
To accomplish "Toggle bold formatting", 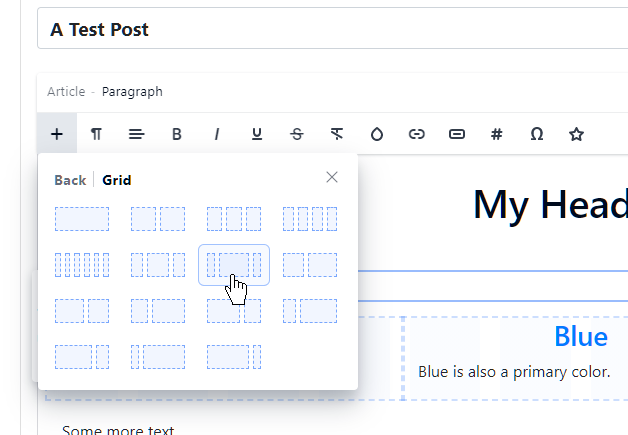I will click(x=177, y=134).
